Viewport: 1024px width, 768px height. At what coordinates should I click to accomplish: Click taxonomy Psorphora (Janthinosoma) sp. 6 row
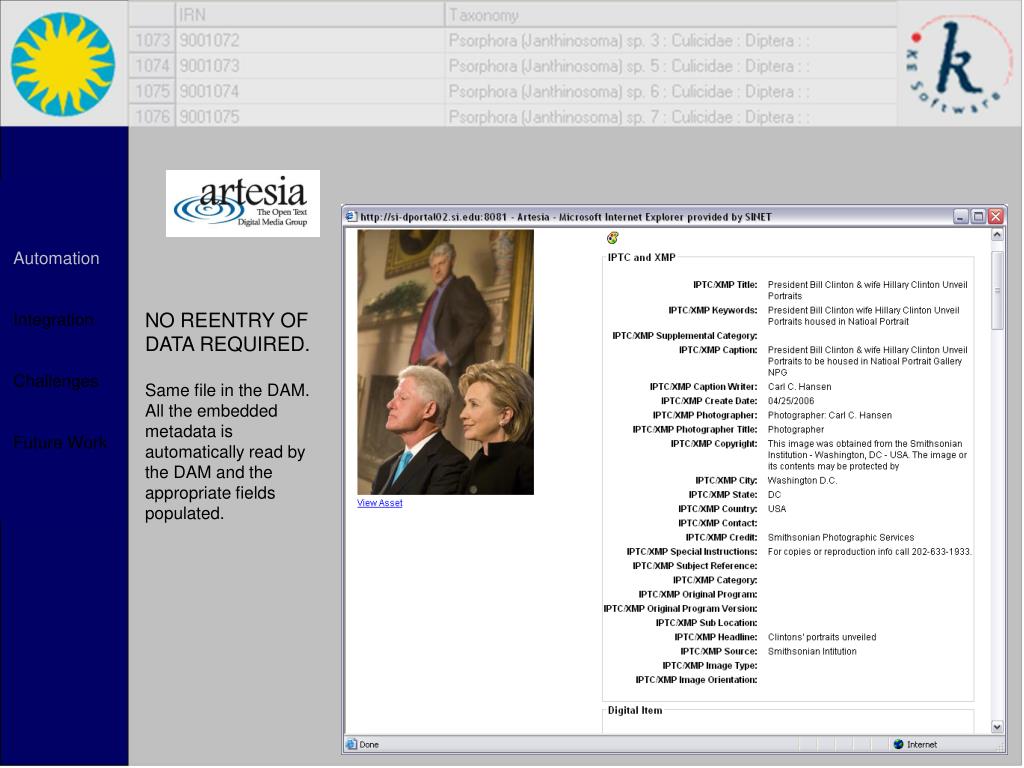[671, 91]
